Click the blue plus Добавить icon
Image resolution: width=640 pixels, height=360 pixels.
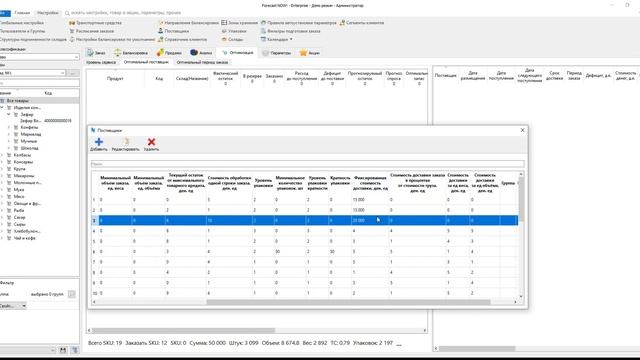tap(99, 142)
